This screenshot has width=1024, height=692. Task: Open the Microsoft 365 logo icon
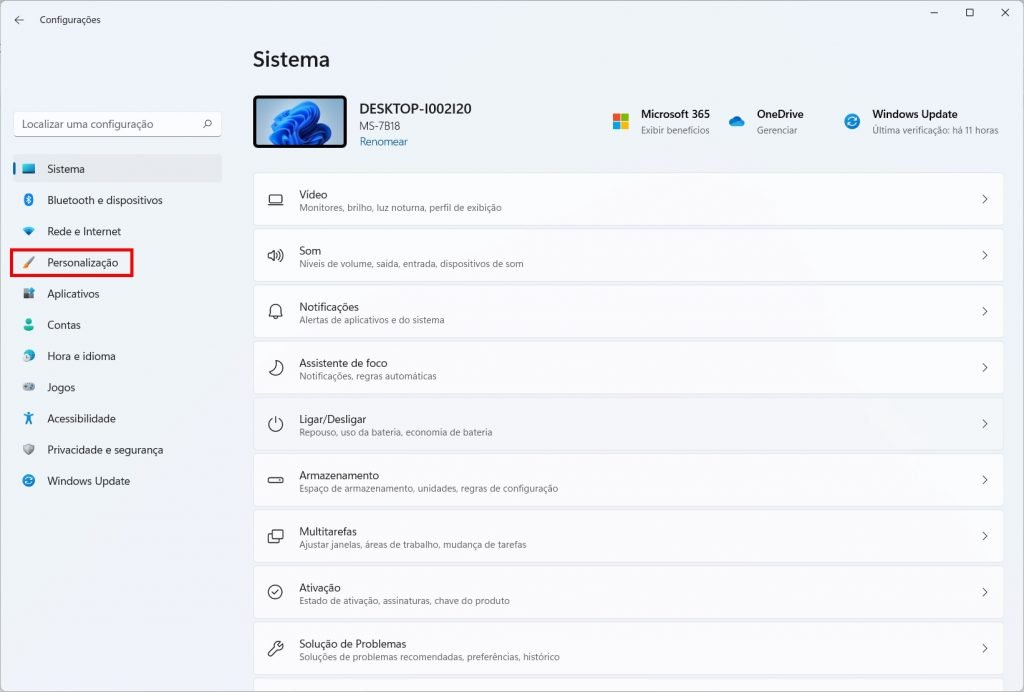(x=621, y=121)
